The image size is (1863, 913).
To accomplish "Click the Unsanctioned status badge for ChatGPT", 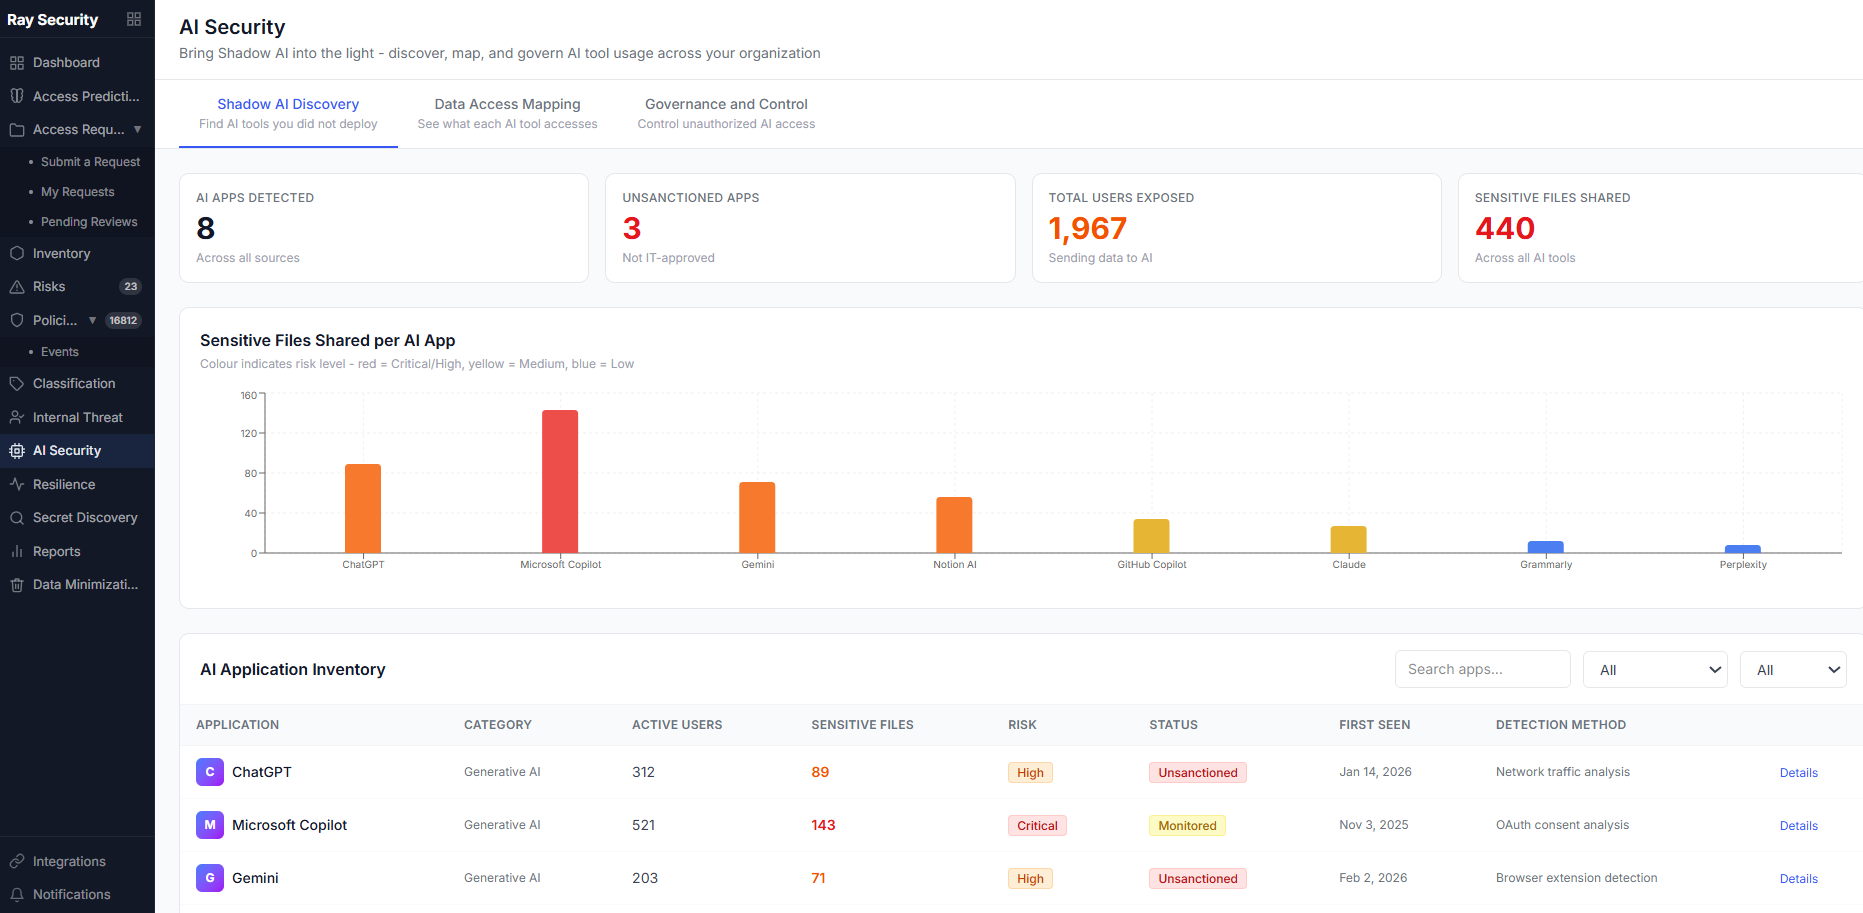I will [x=1198, y=773].
